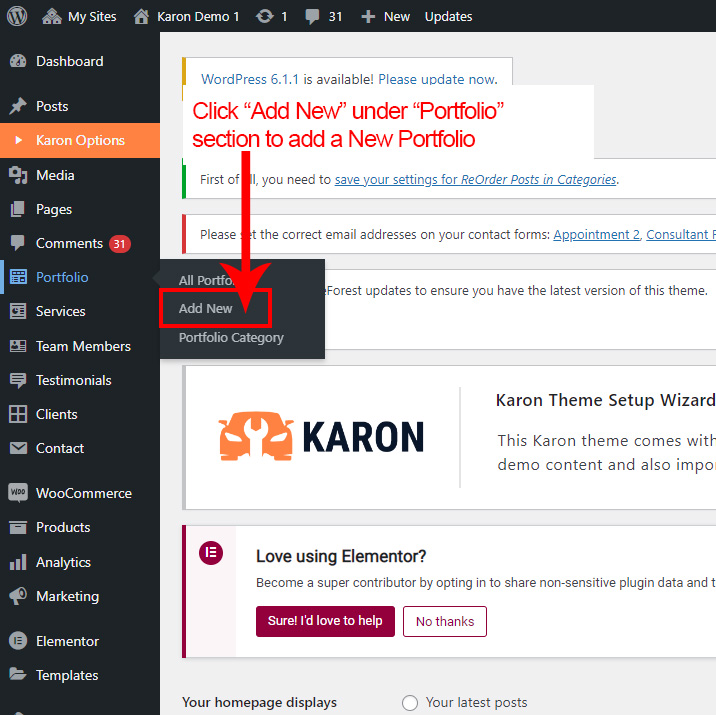The height and width of the screenshot is (715, 716).
Task: Open "Portfolio Category" submenu item
Action: point(231,338)
